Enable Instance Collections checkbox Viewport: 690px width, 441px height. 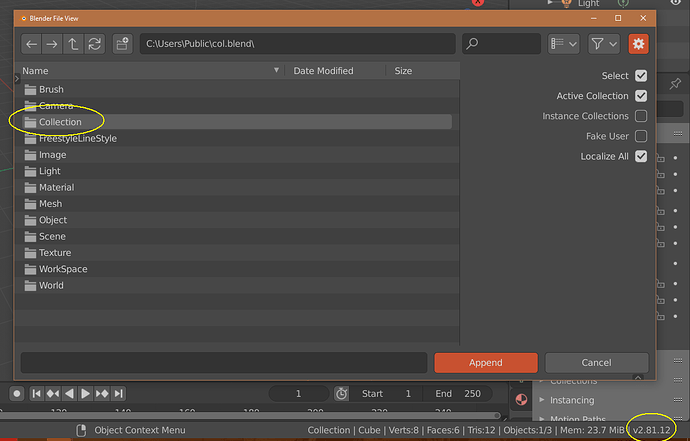point(641,116)
